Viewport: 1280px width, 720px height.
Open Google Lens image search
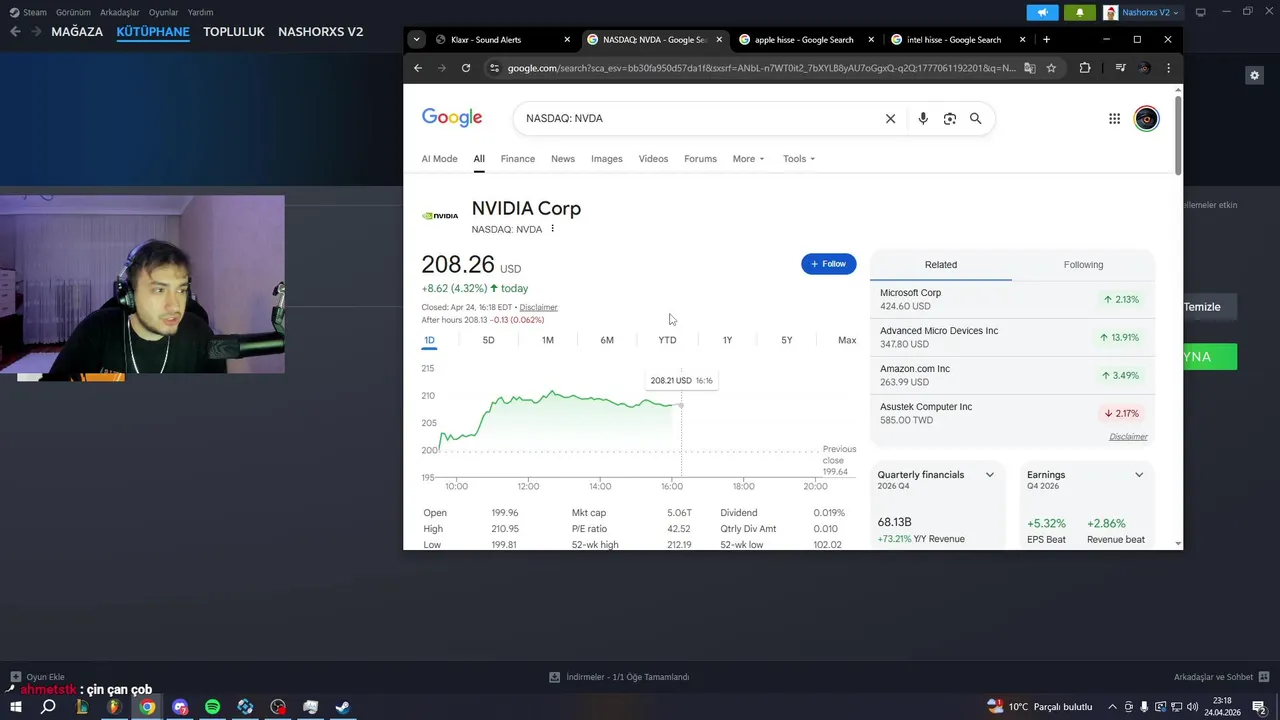pos(950,118)
